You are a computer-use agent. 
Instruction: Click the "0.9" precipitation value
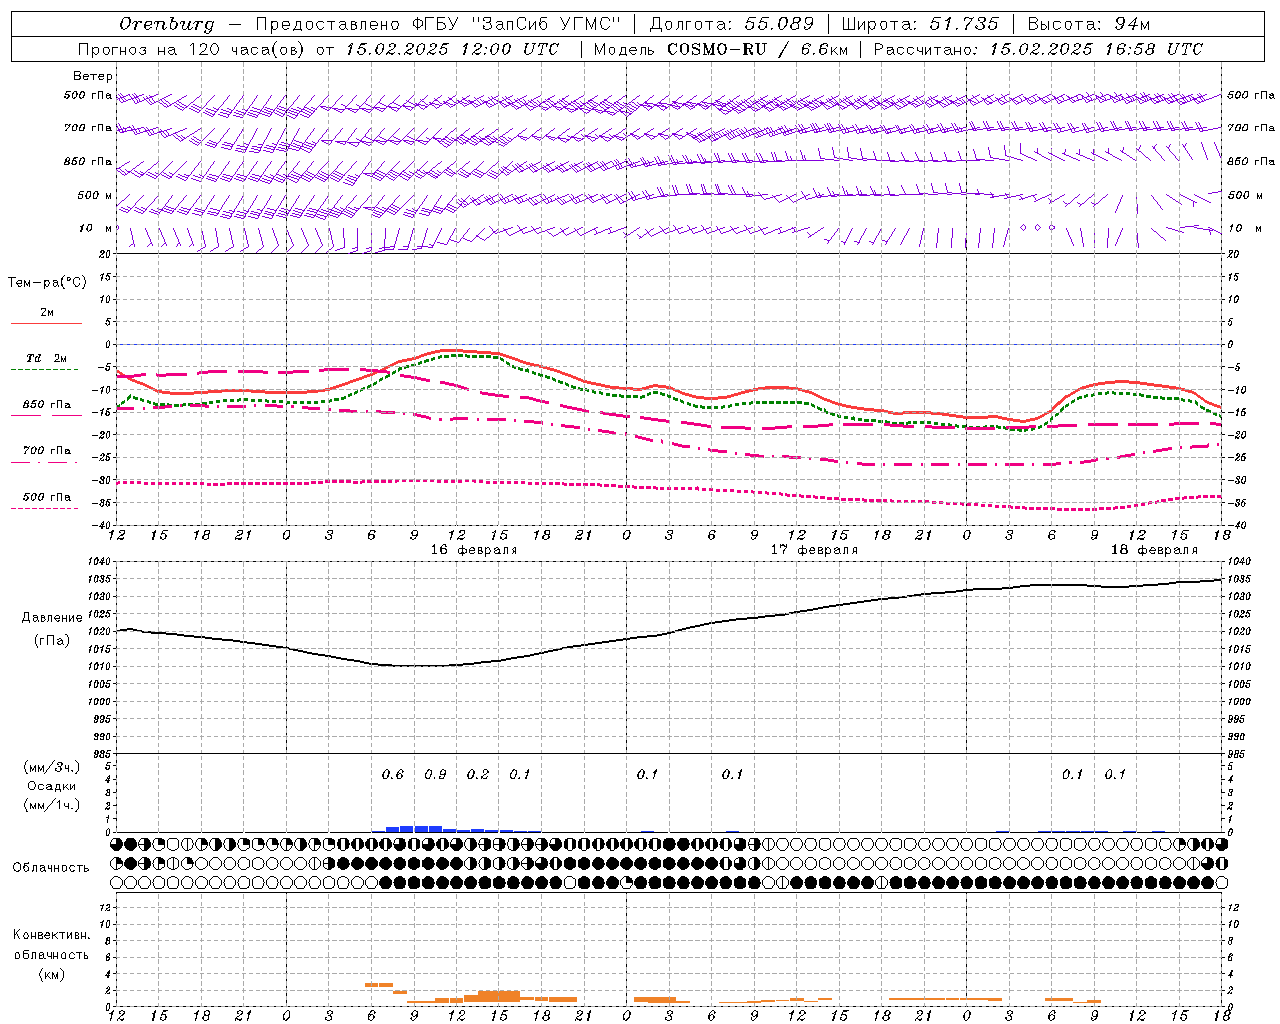[435, 775]
